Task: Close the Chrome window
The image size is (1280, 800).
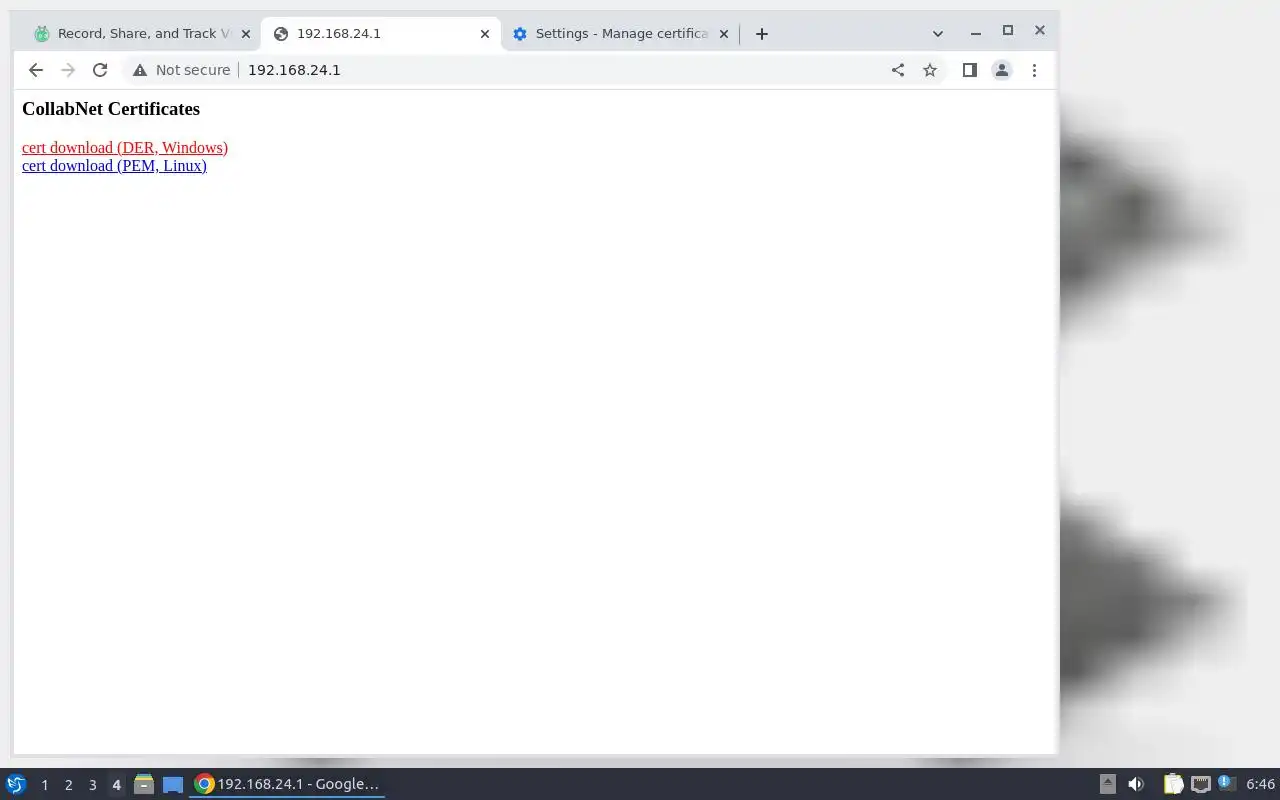Action: point(1040,31)
